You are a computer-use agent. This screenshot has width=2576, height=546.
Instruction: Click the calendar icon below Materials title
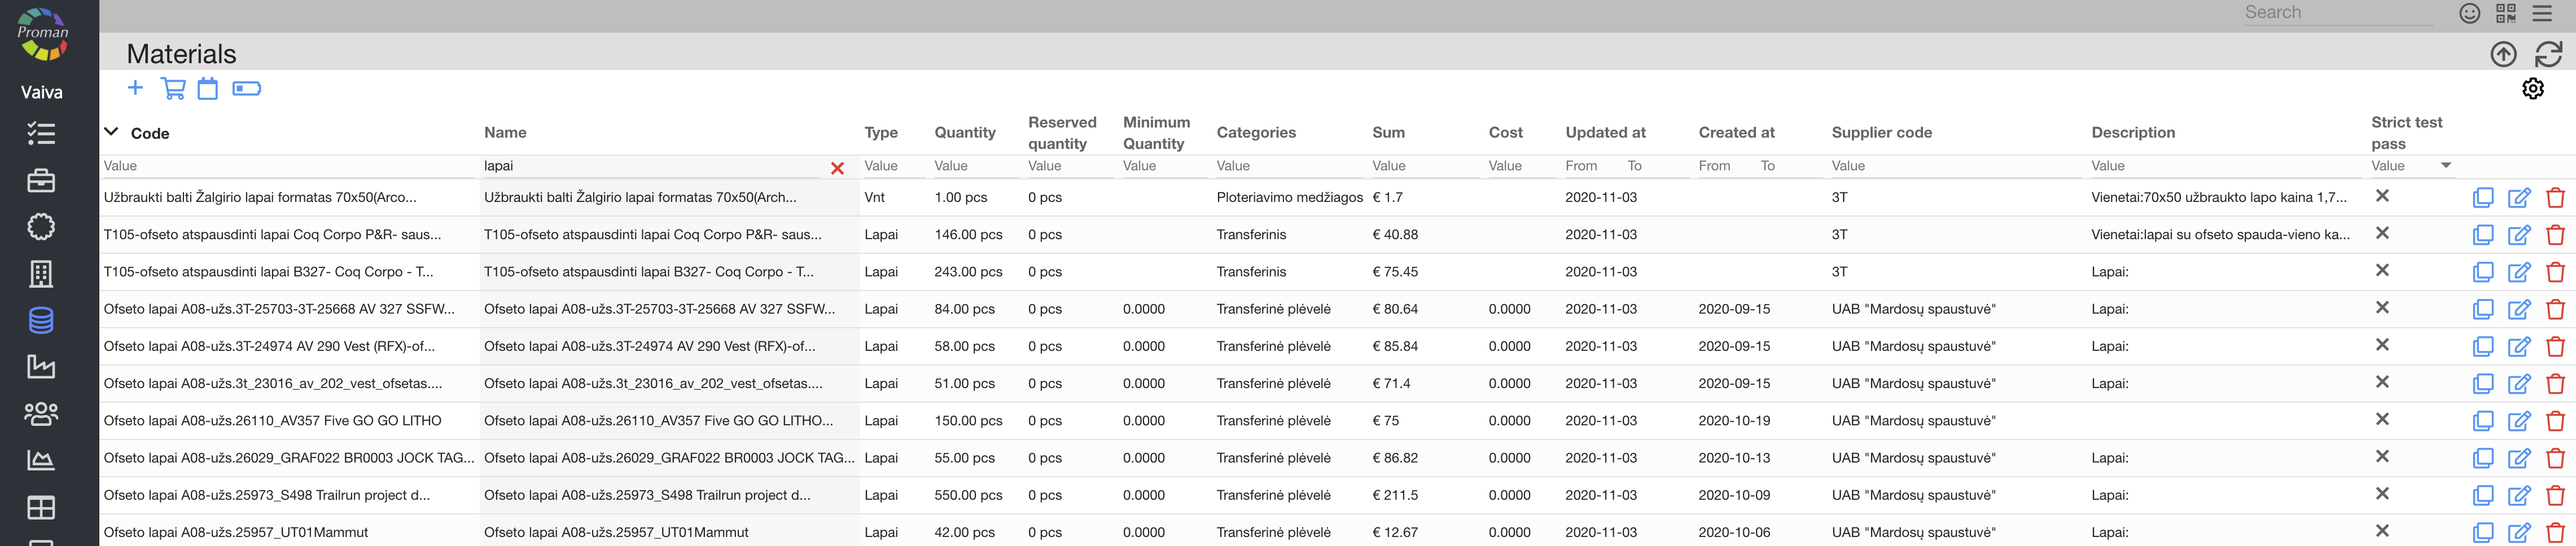click(x=208, y=89)
